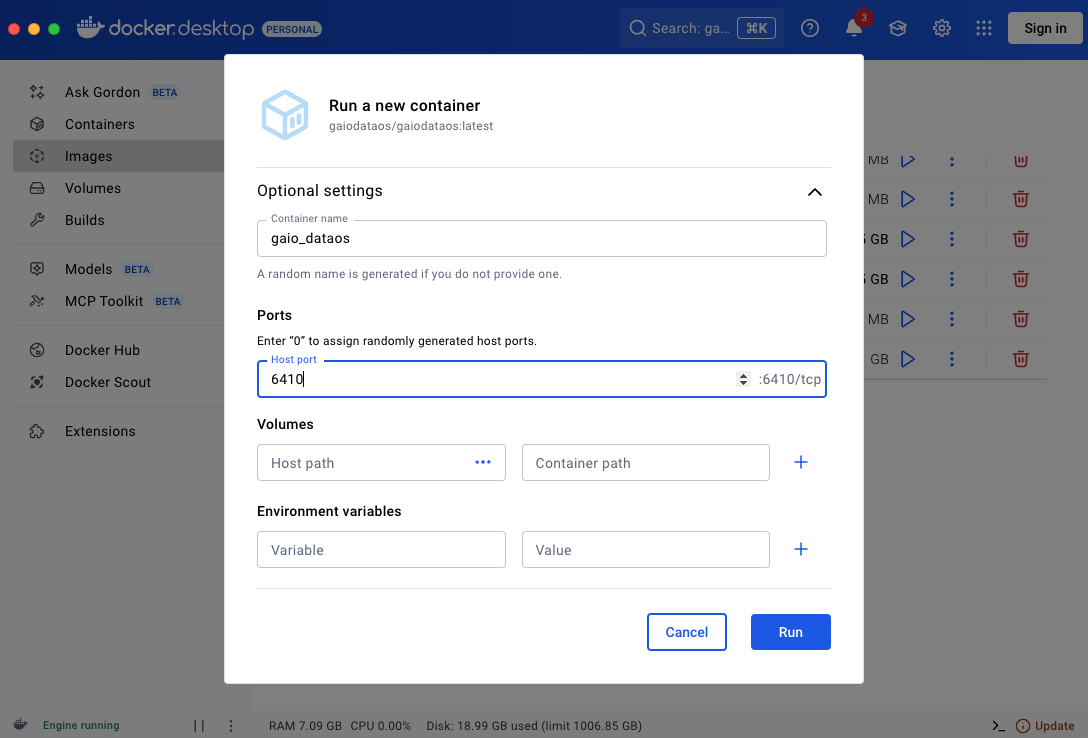Open the terminal icon in status bar
Screen dimensions: 1088x738
tap(998, 726)
